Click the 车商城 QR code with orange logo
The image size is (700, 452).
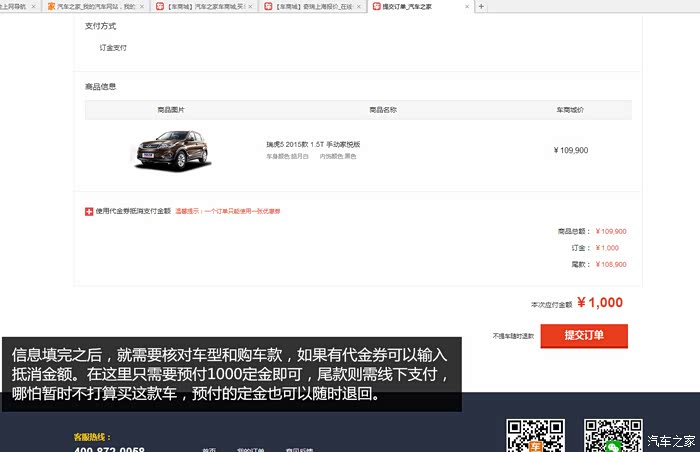coord(535,435)
